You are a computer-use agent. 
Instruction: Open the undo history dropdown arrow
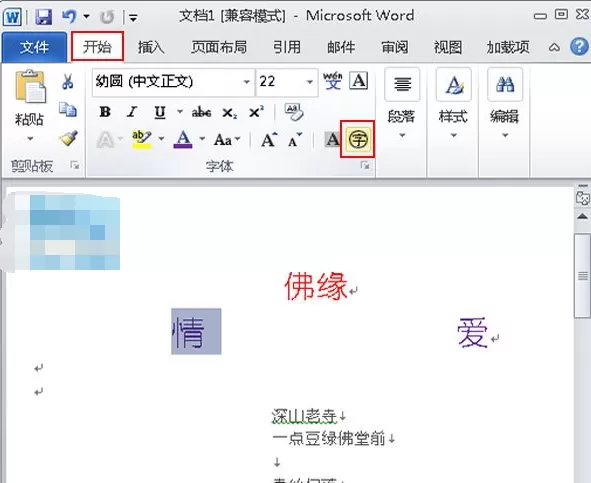click(86, 17)
